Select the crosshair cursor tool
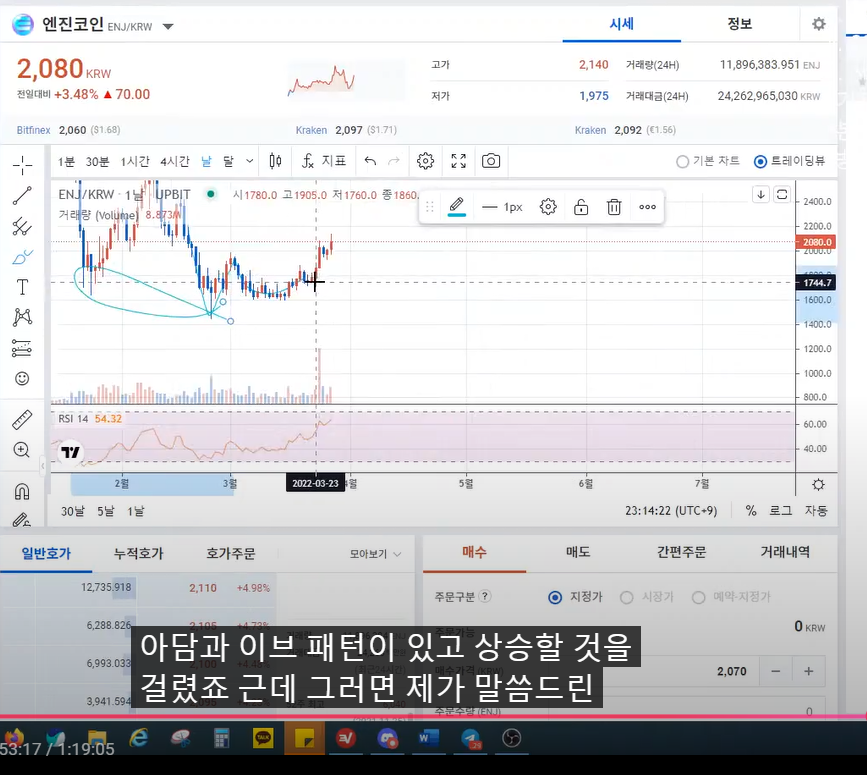867x775 pixels. pos(22,165)
